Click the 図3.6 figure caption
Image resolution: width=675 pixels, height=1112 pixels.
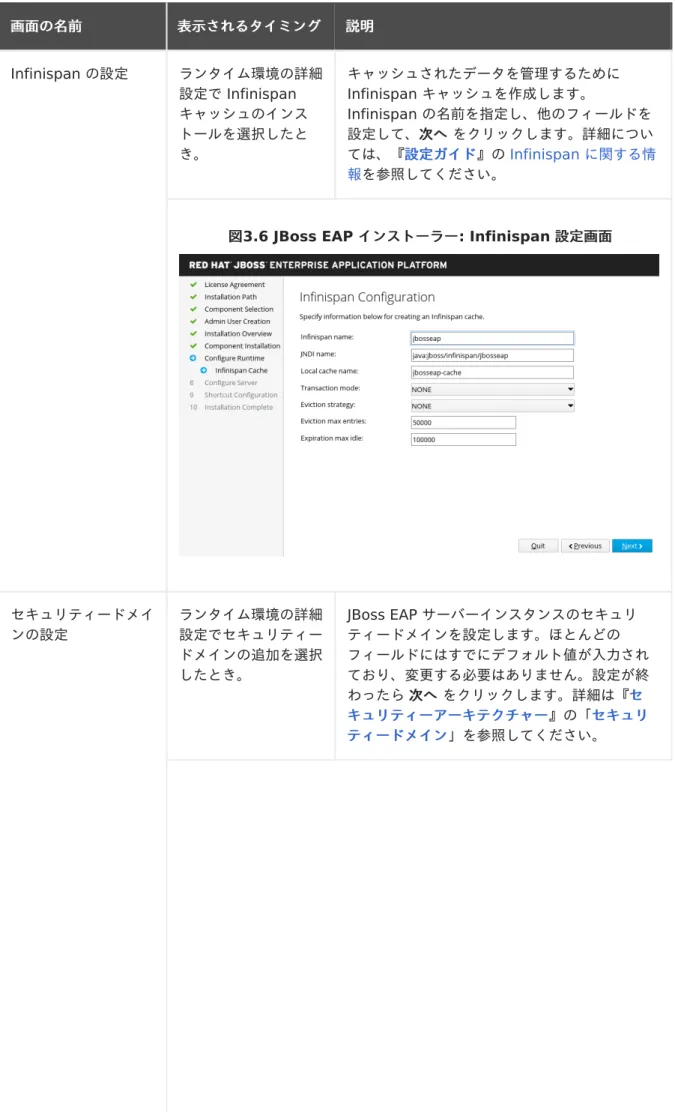pyautogui.click(x=420, y=236)
